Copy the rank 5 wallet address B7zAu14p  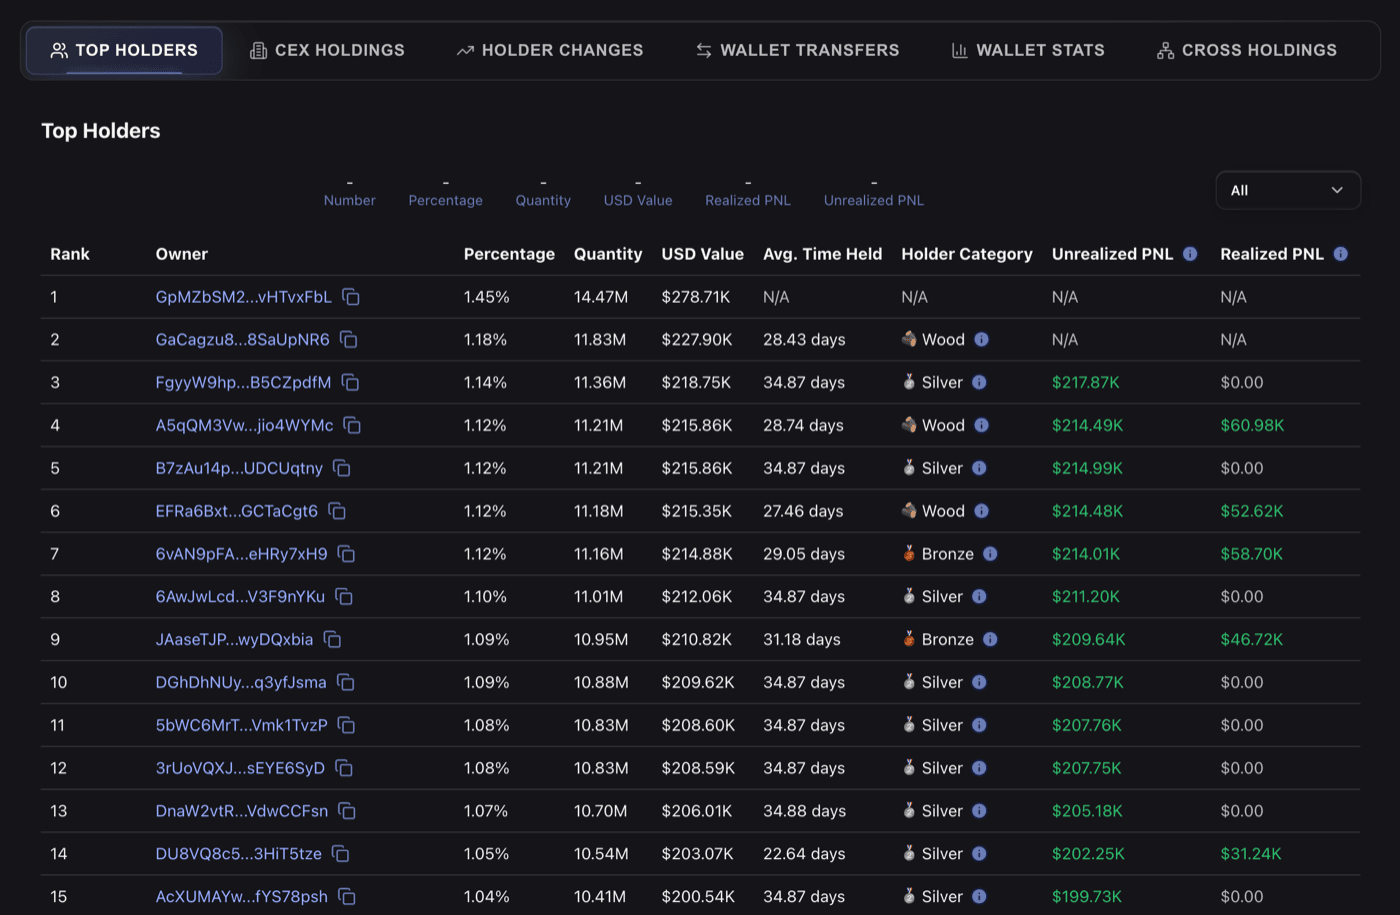(x=342, y=468)
